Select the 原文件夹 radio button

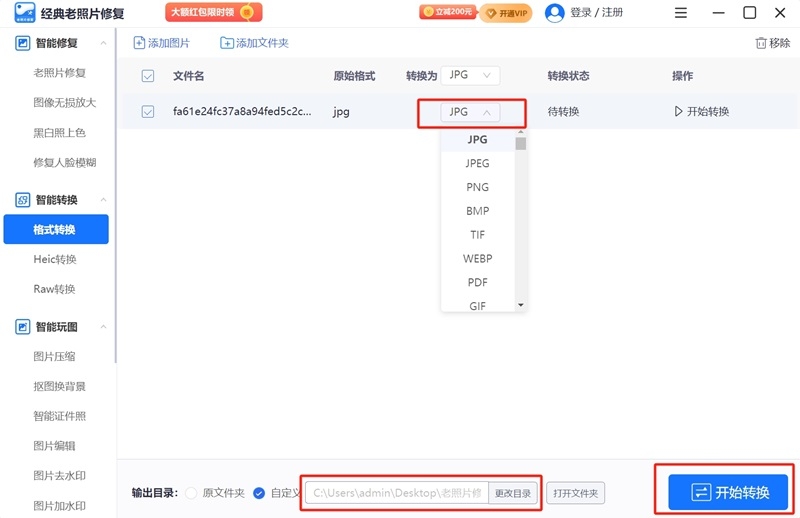(x=191, y=493)
